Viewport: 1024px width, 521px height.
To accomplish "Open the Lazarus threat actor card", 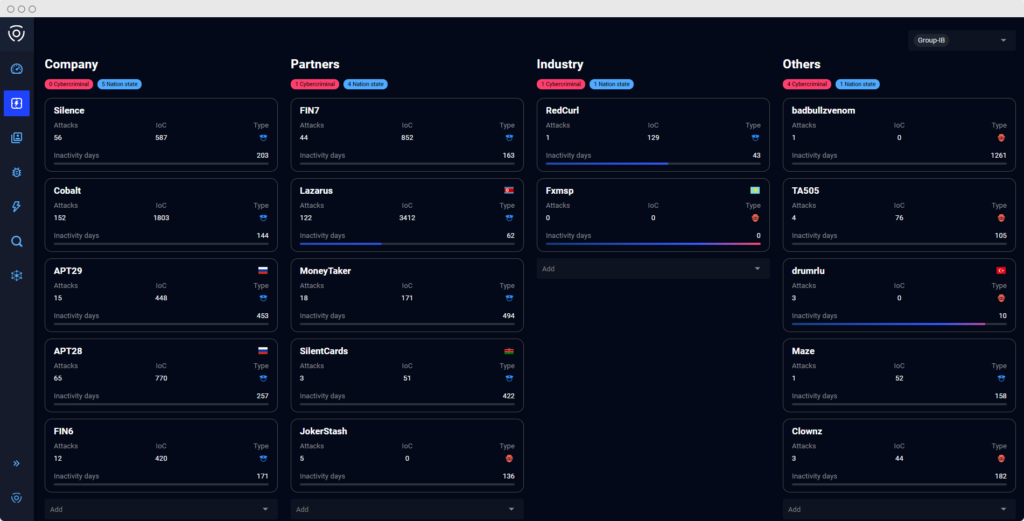I will point(407,214).
